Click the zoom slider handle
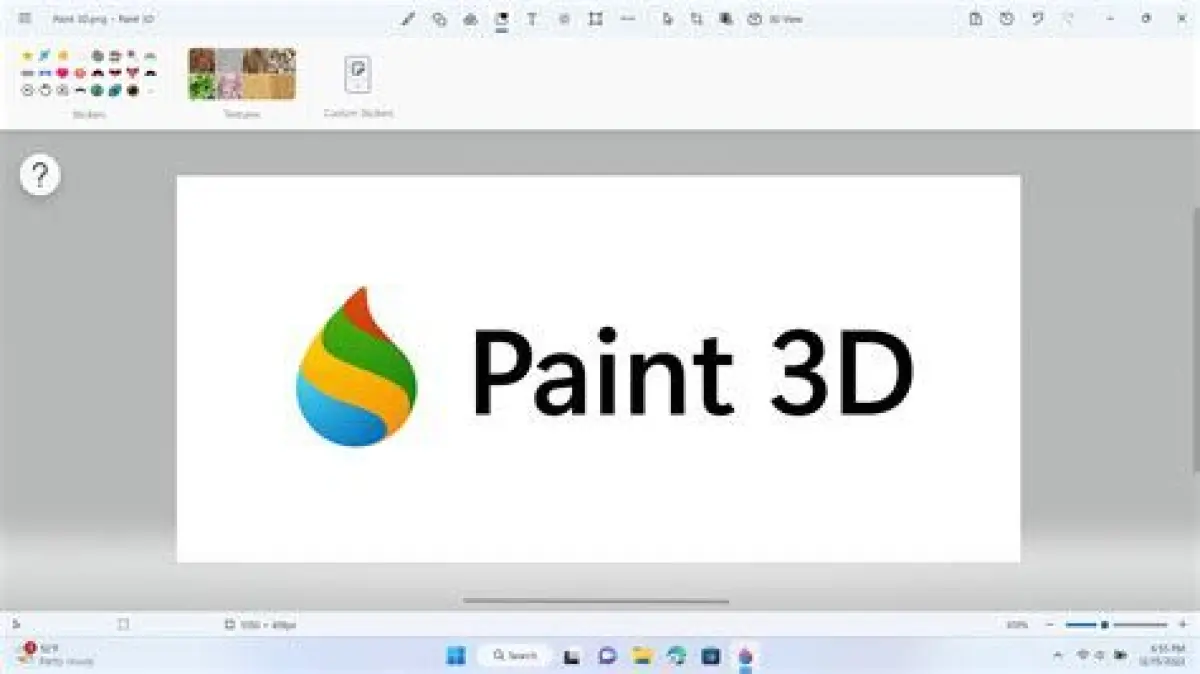The image size is (1200, 674). [x=1104, y=625]
